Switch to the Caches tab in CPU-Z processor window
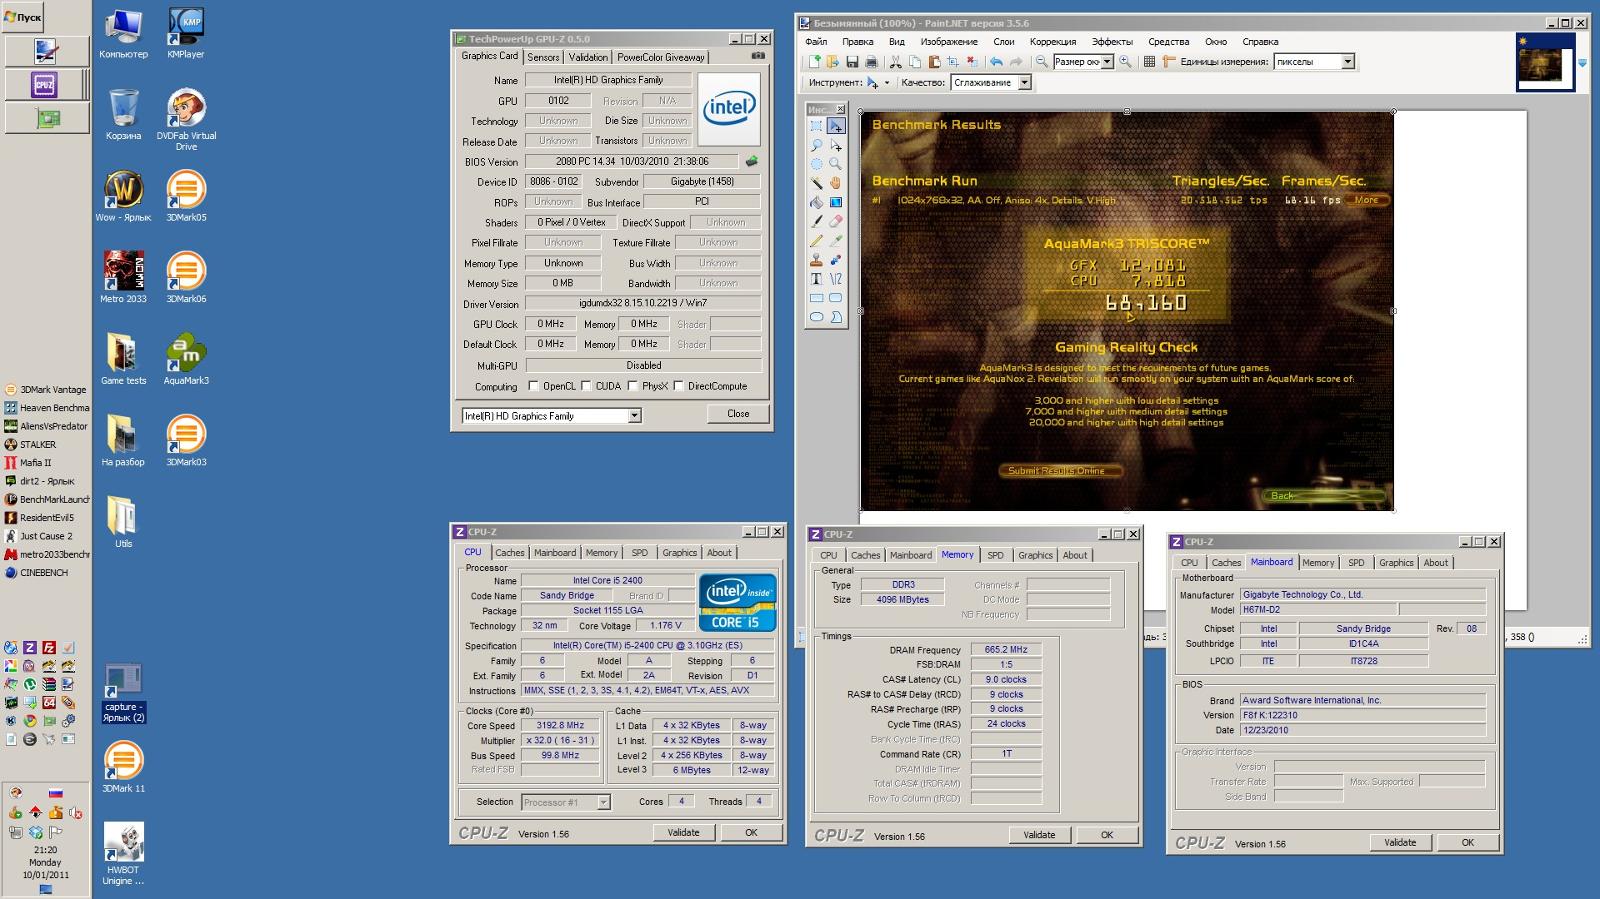 (509, 552)
